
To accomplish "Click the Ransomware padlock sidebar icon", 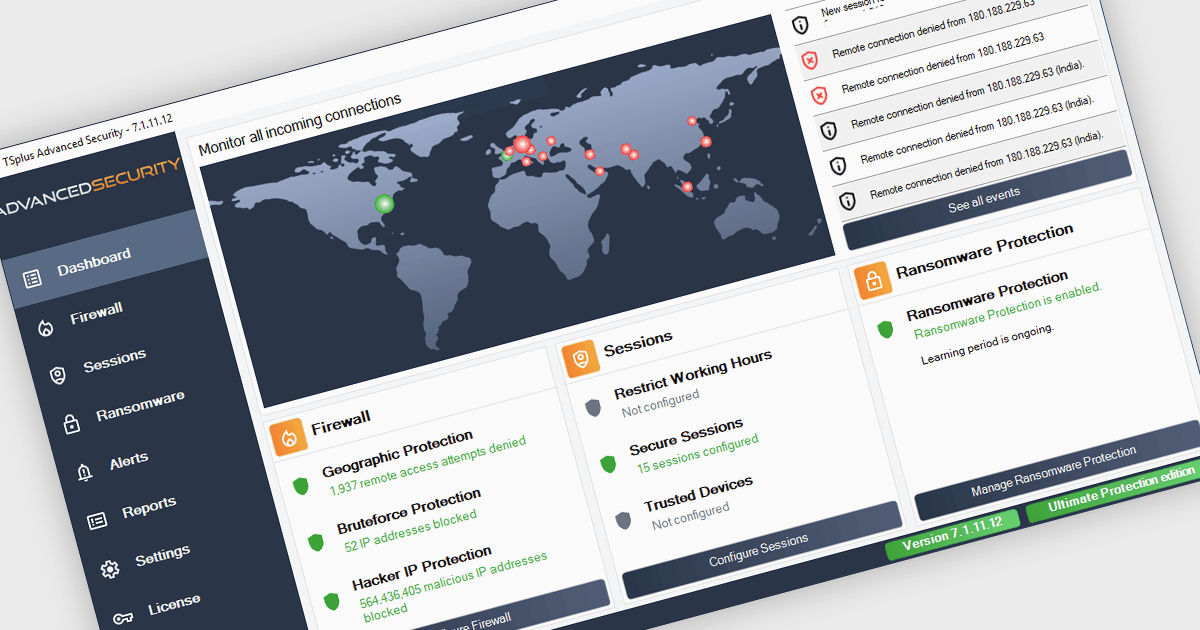I will point(72,424).
